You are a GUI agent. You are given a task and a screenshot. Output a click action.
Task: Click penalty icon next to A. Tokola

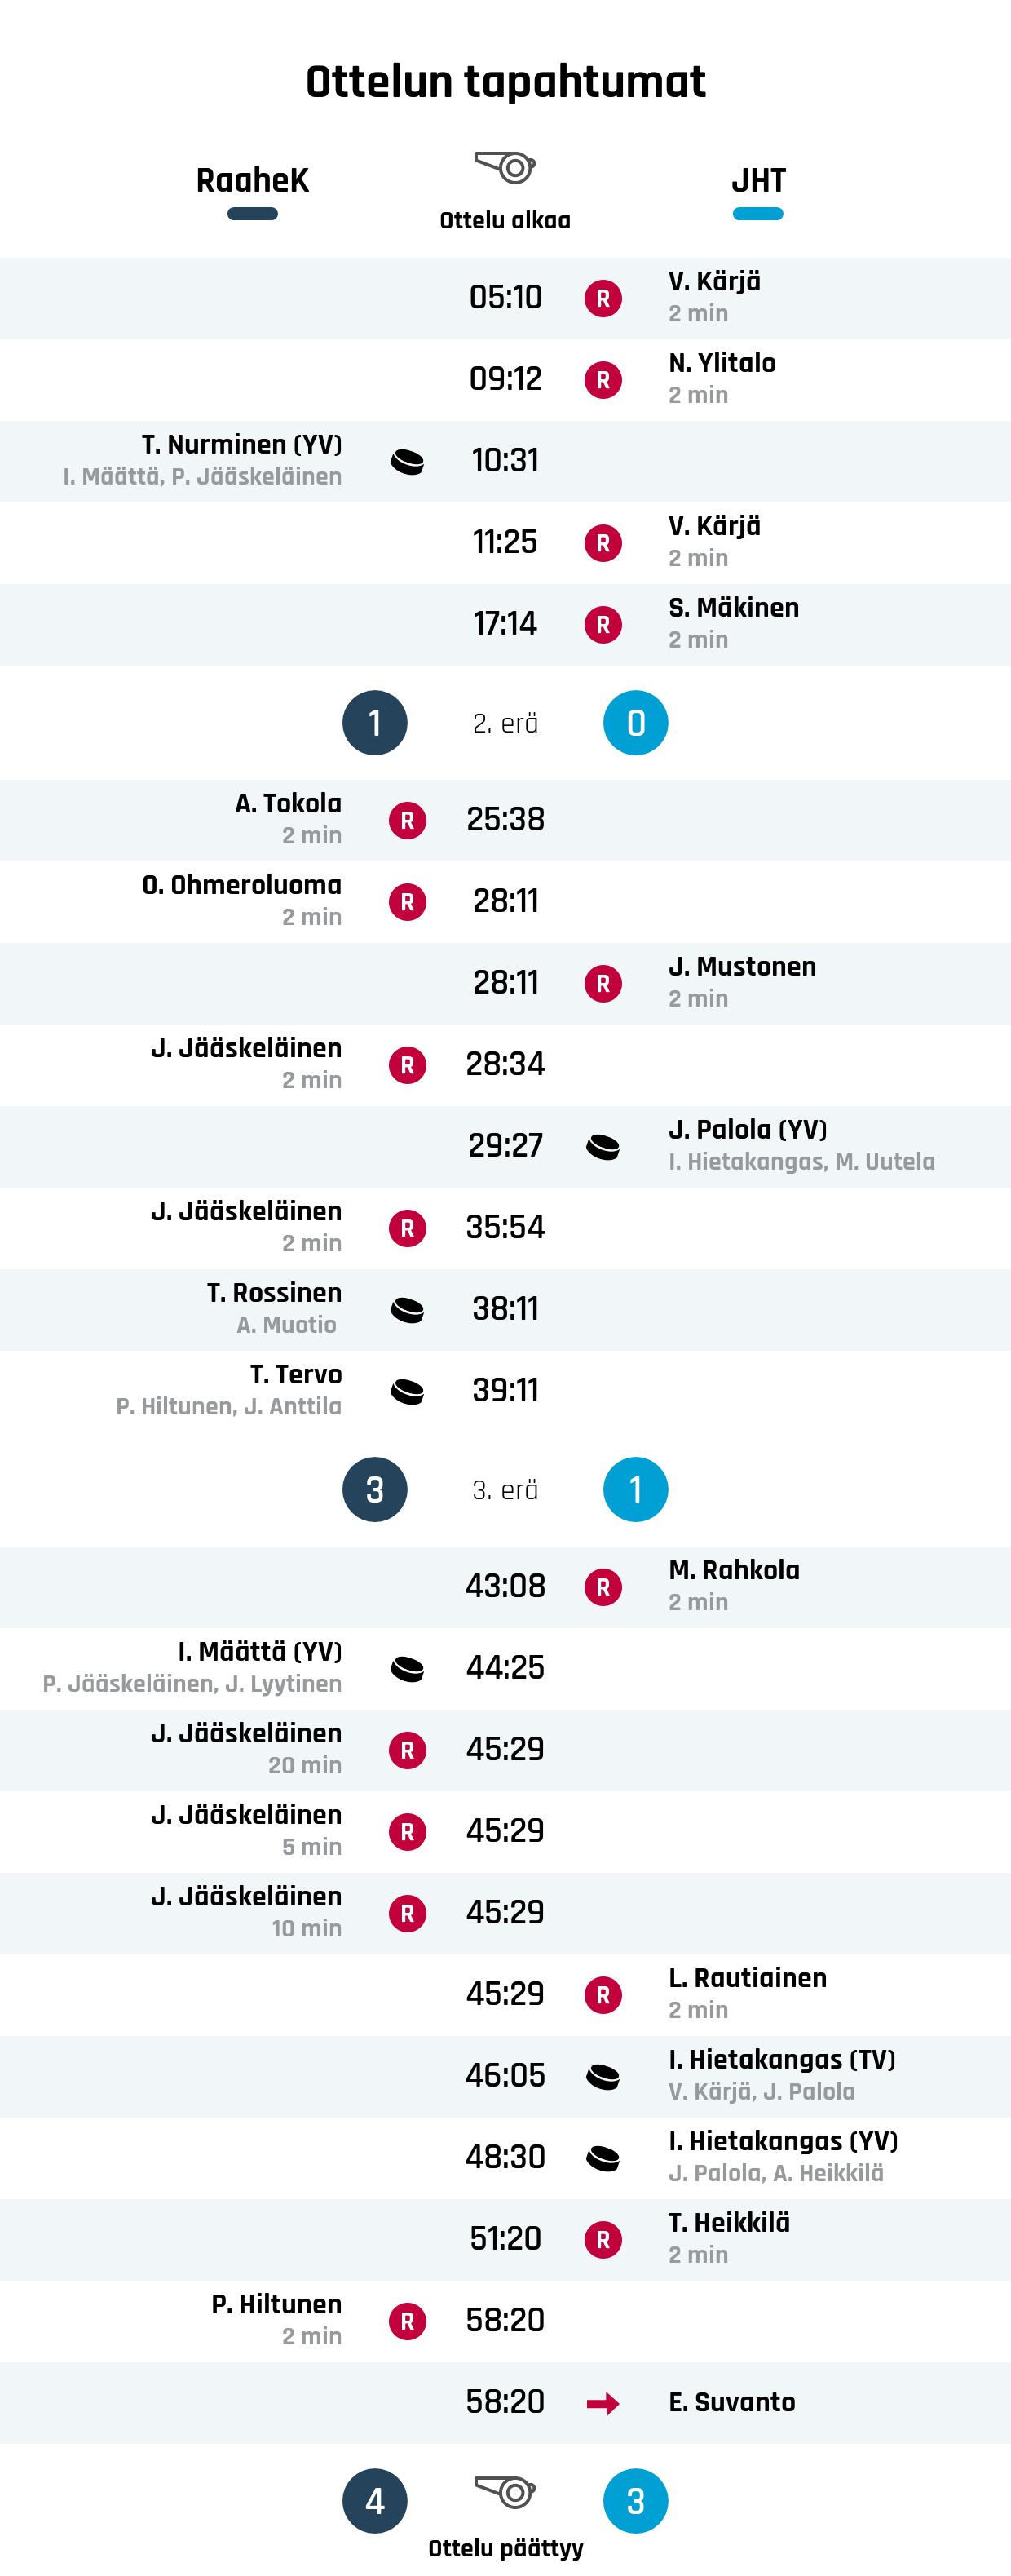tap(407, 820)
